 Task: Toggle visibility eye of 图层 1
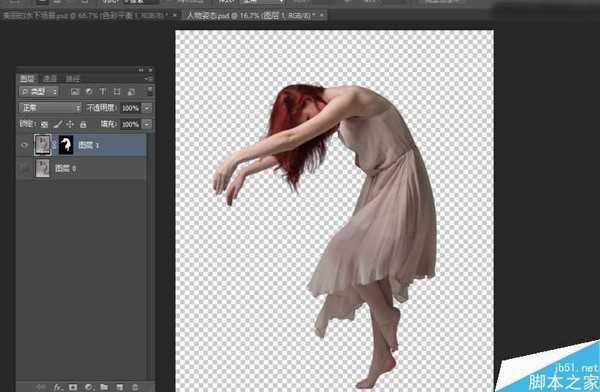(24, 145)
